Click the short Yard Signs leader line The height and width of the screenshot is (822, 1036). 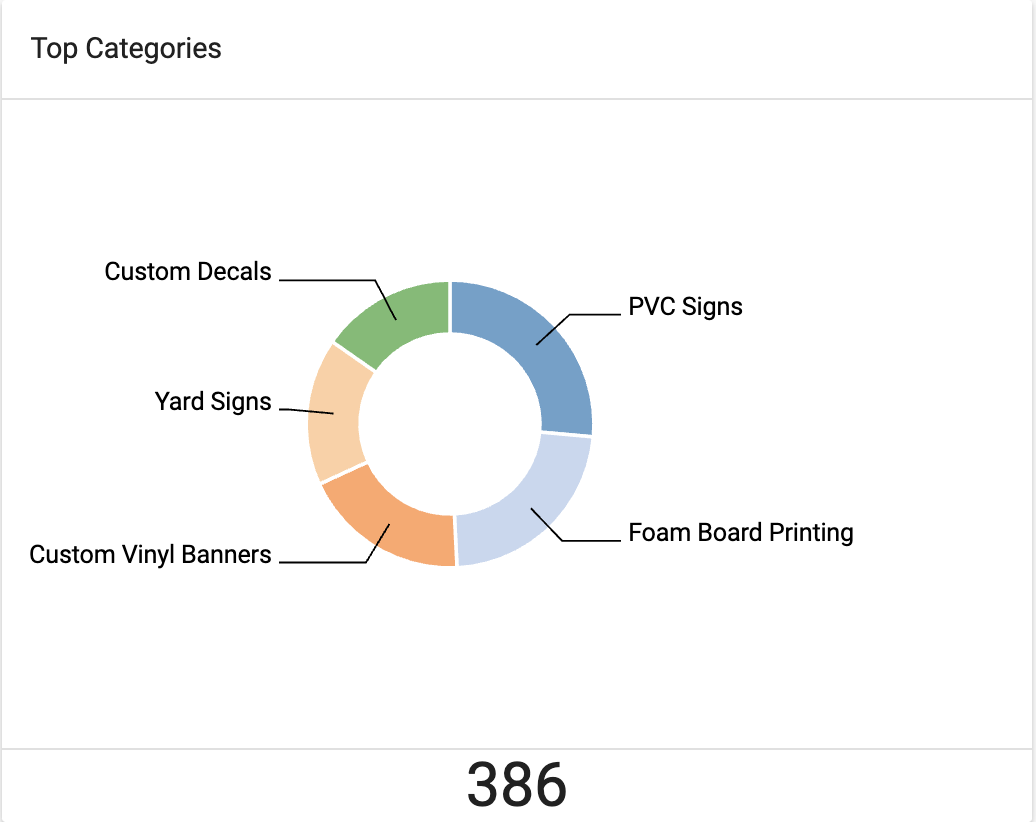coord(307,411)
